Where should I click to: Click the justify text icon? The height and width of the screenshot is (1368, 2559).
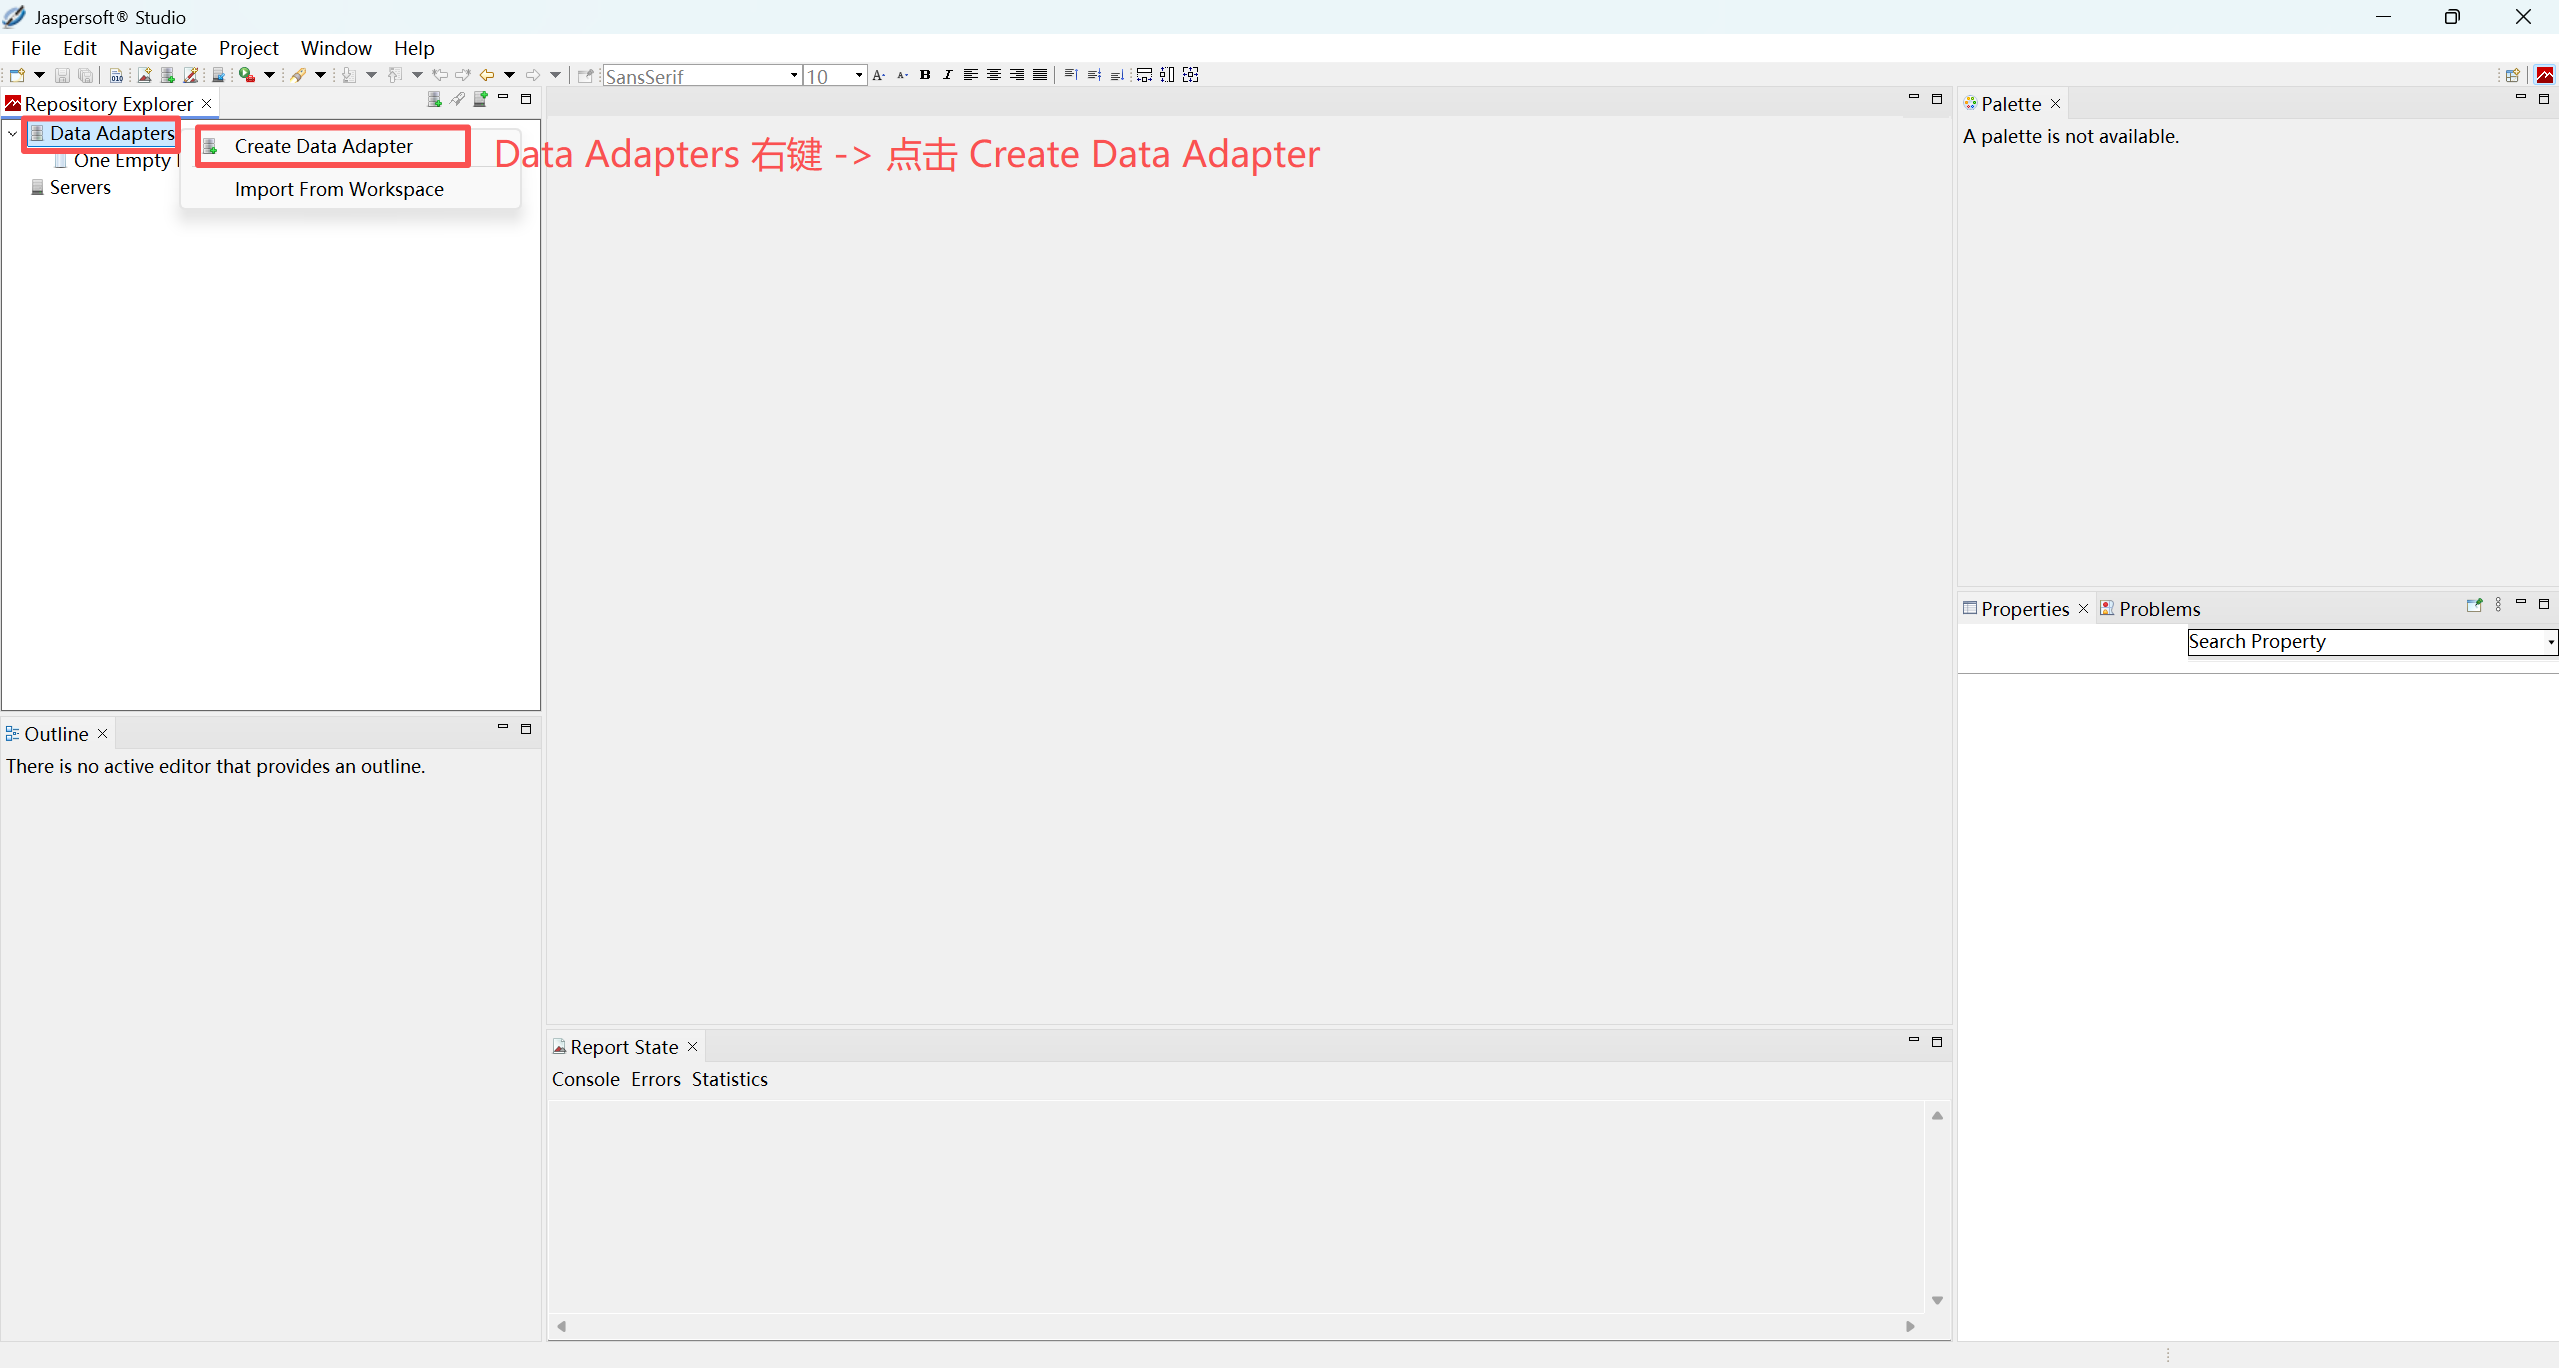tap(1040, 75)
